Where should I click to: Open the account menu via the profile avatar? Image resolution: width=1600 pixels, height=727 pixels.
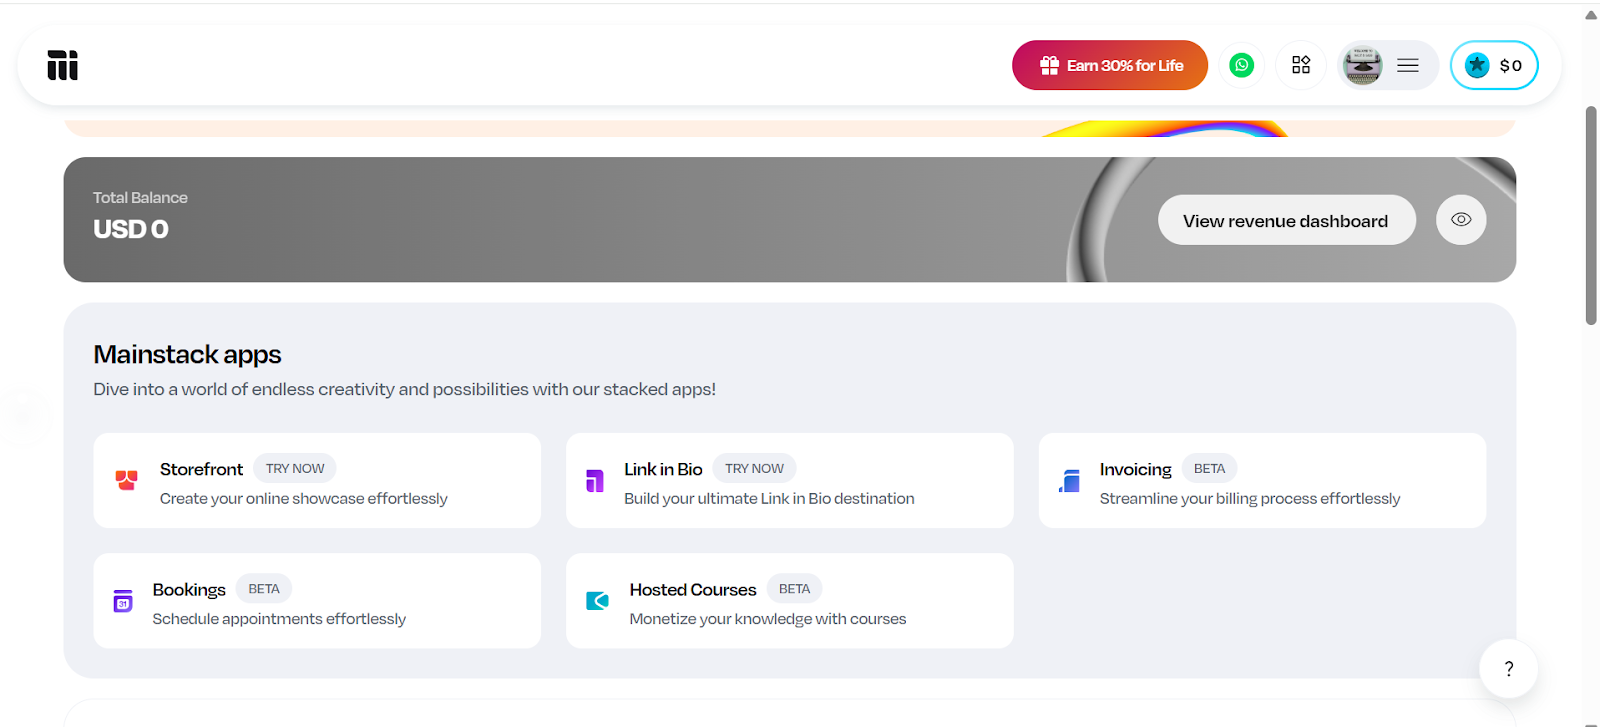[x=1362, y=64]
